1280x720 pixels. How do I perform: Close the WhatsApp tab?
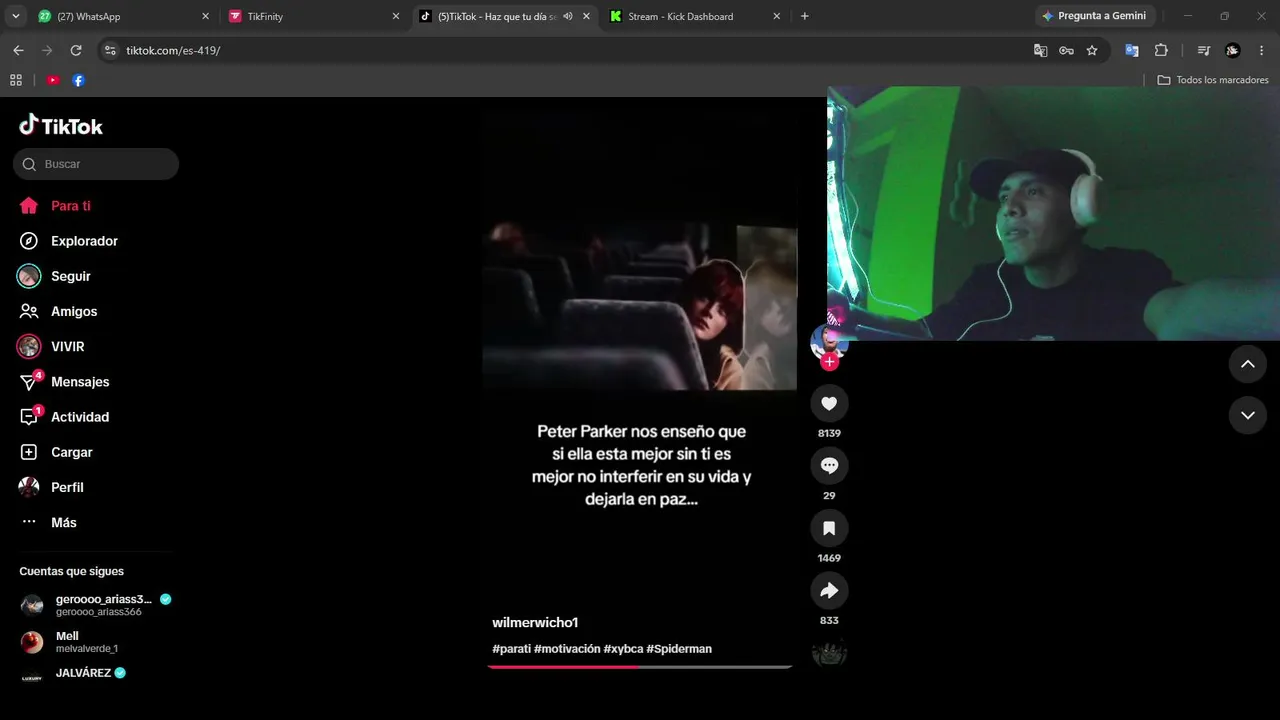(205, 16)
